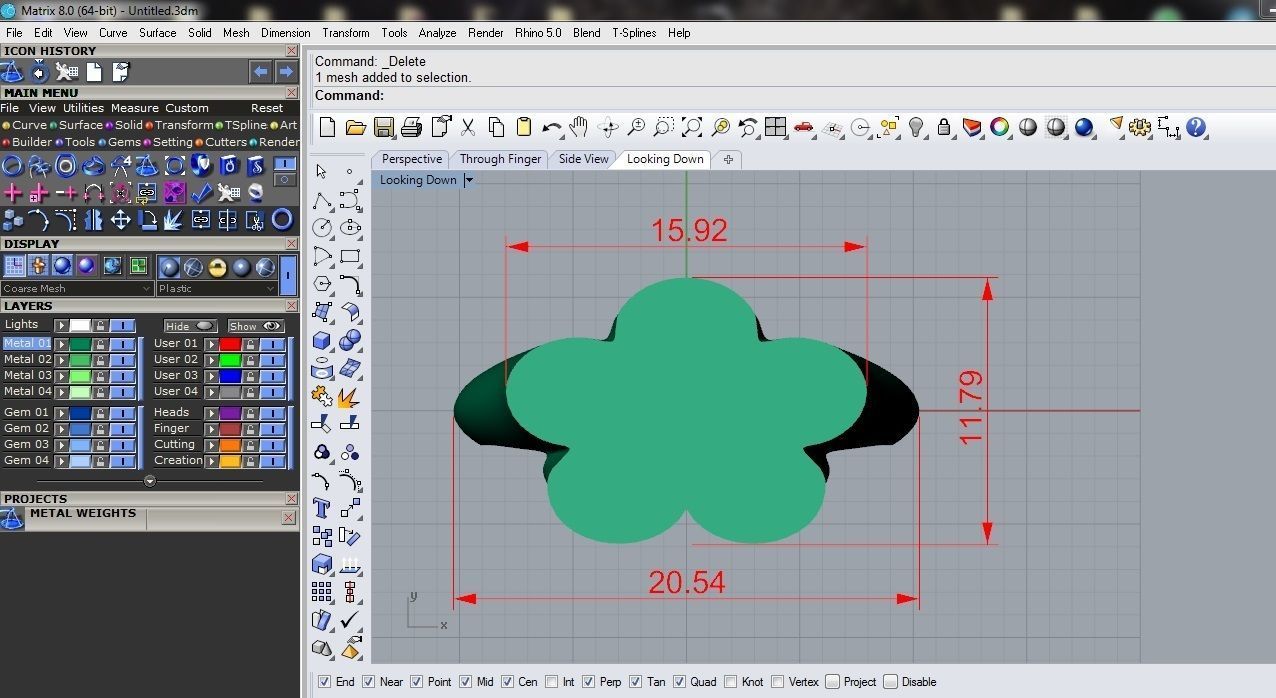This screenshot has width=1276, height=698.
Task: Click the gear options icon
Action: [1140, 127]
